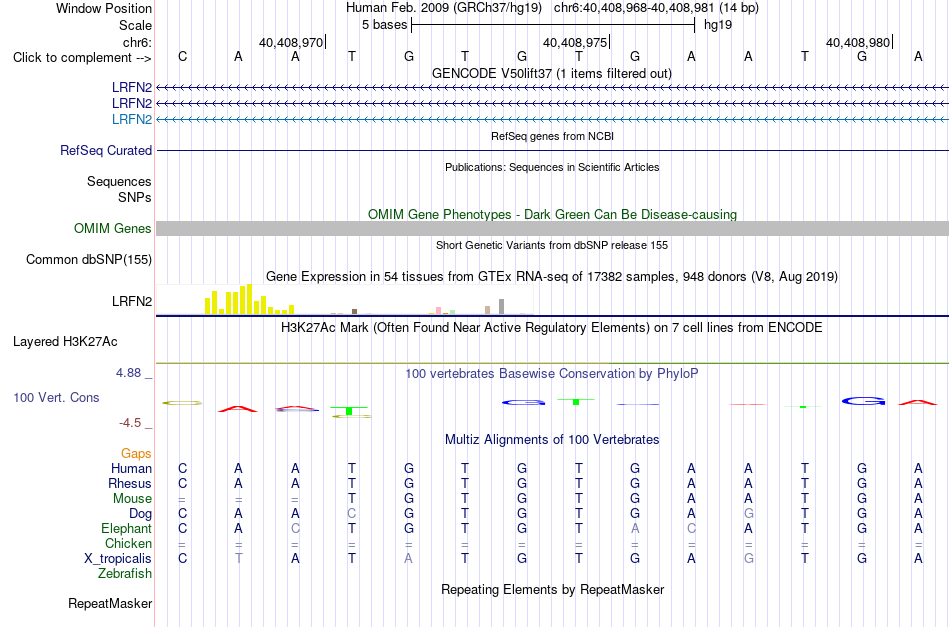Click the 'Zebrafish' species row label

point(125,573)
